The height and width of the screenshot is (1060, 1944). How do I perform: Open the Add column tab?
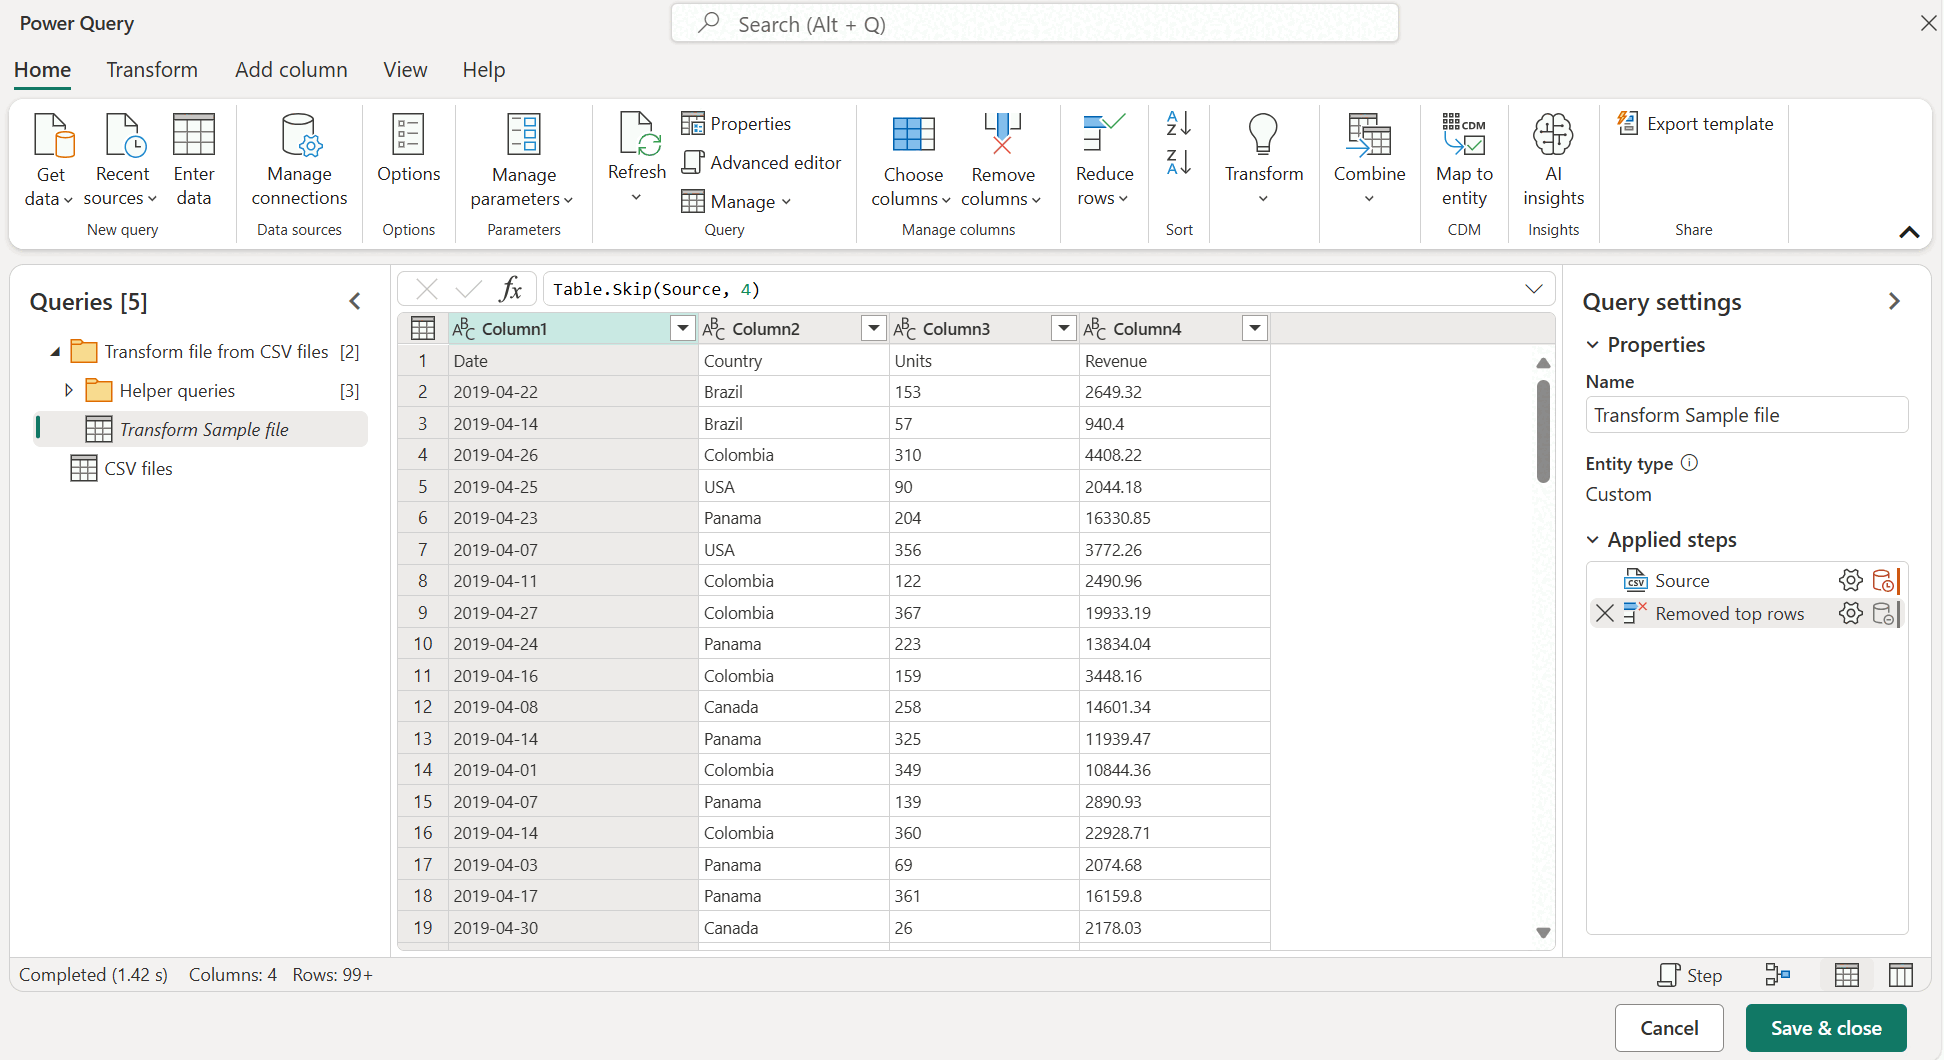tap(291, 70)
